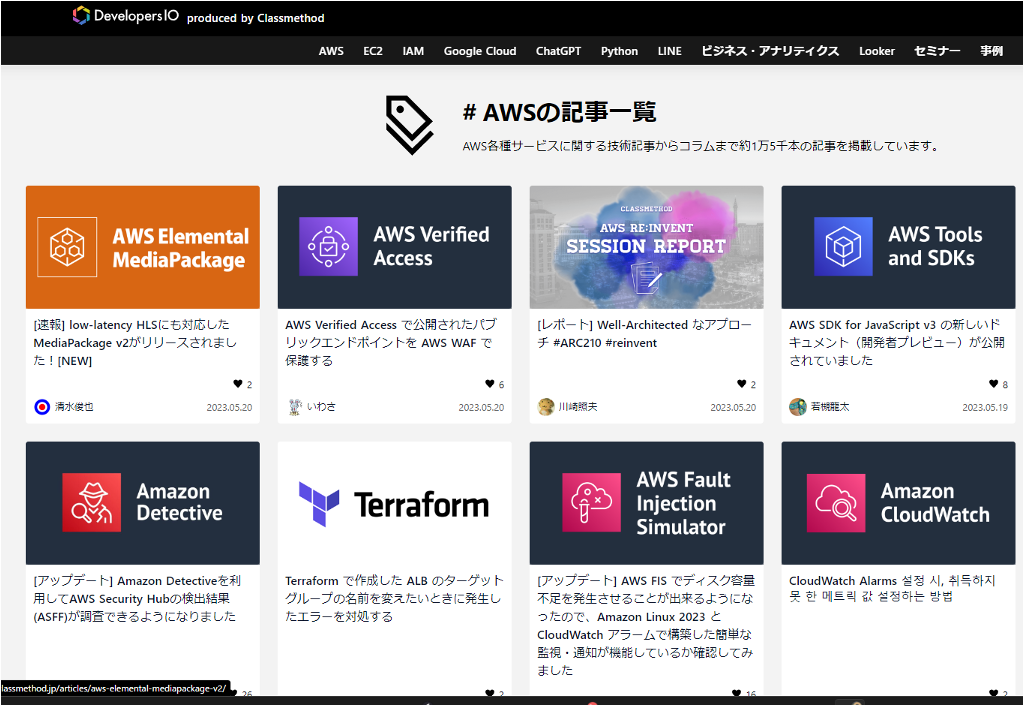Click the heart icon on the Well-Architected card
The height and width of the screenshot is (706, 1024).
pyautogui.click(x=741, y=384)
